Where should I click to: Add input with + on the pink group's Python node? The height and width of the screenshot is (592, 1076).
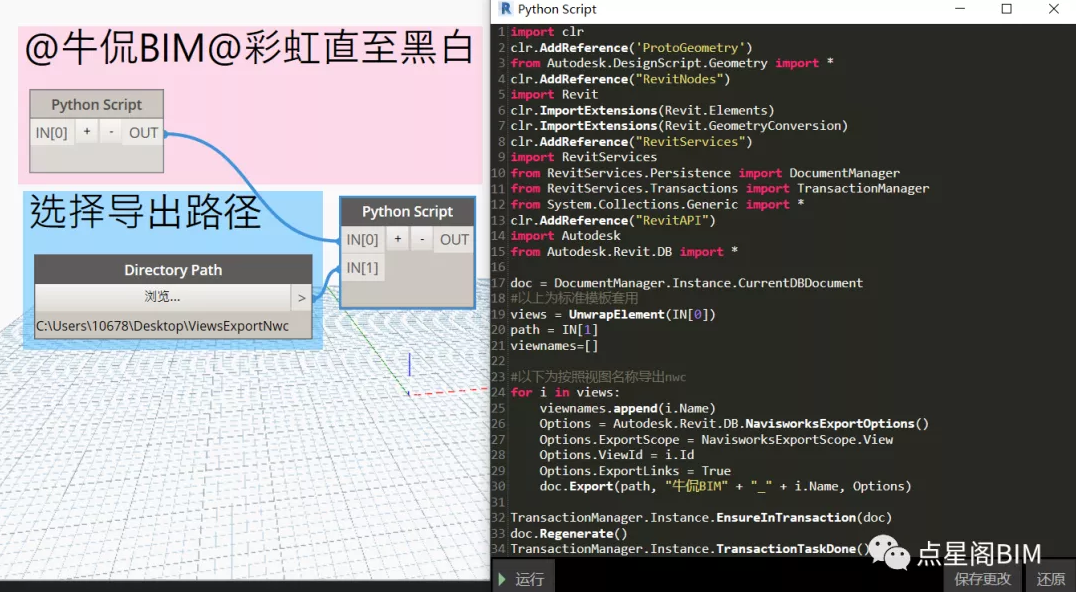point(87,132)
